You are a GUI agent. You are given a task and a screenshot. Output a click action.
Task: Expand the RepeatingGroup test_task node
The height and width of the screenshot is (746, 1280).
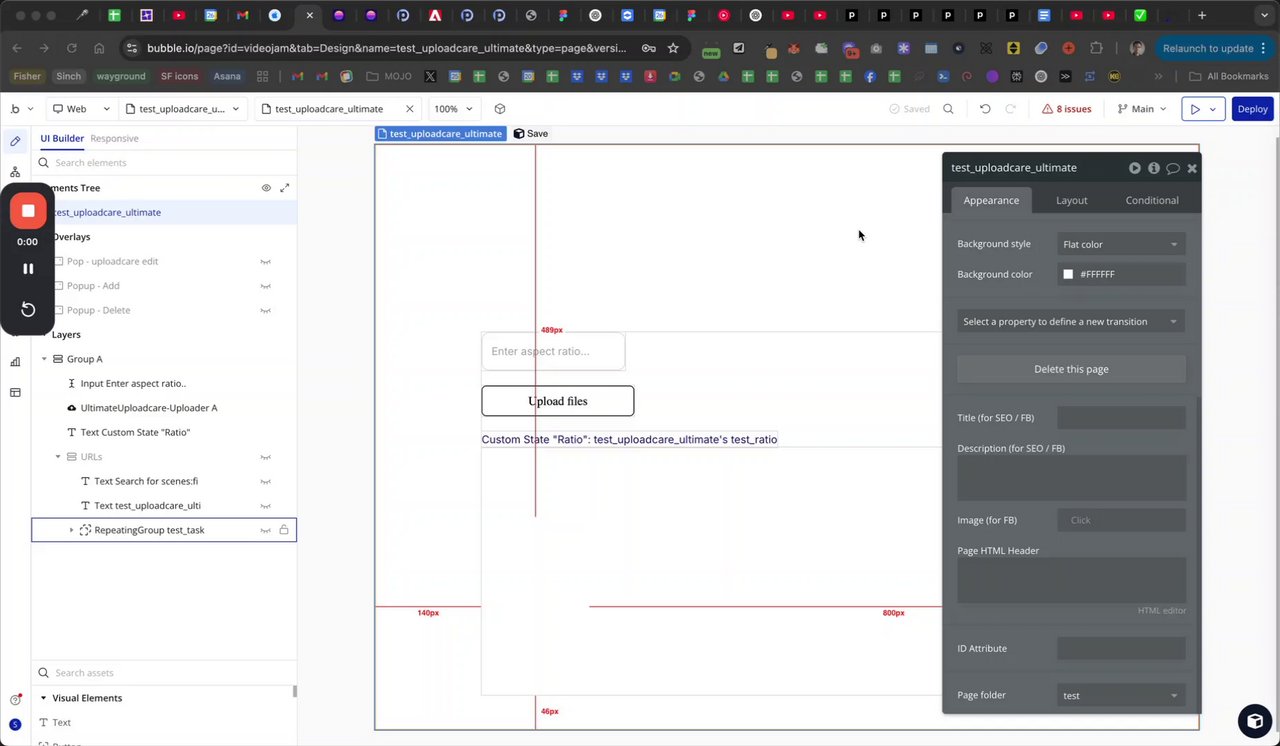coord(71,530)
